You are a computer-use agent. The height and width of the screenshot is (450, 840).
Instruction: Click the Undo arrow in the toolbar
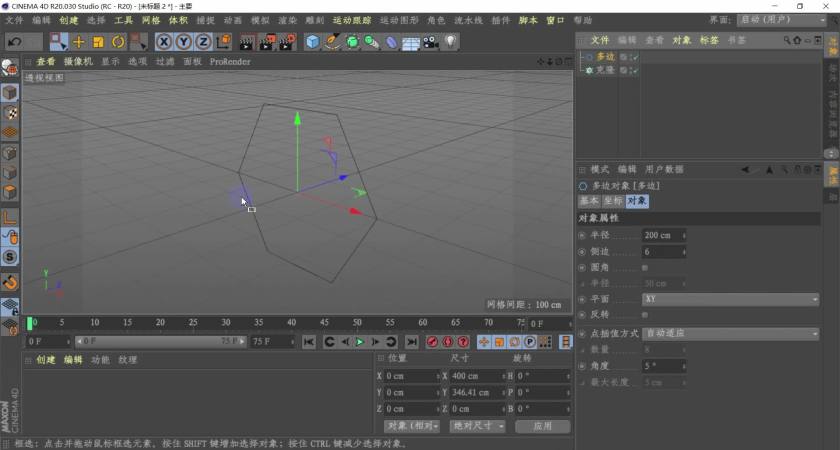point(14,41)
